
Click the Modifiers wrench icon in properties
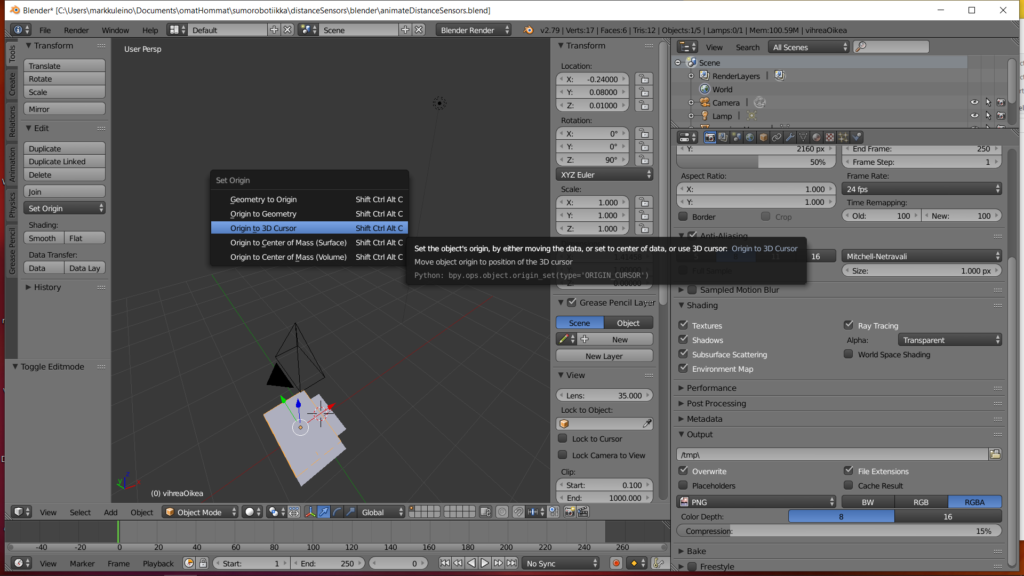[x=790, y=137]
